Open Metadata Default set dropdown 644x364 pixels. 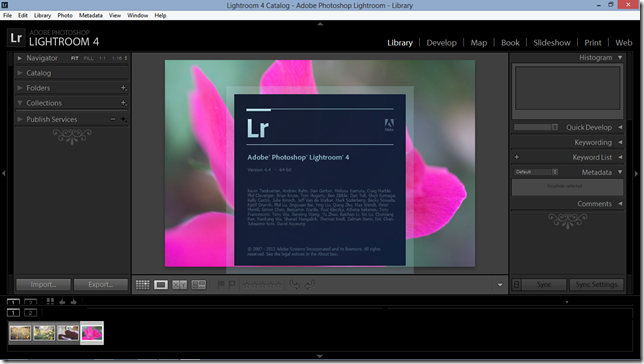536,172
